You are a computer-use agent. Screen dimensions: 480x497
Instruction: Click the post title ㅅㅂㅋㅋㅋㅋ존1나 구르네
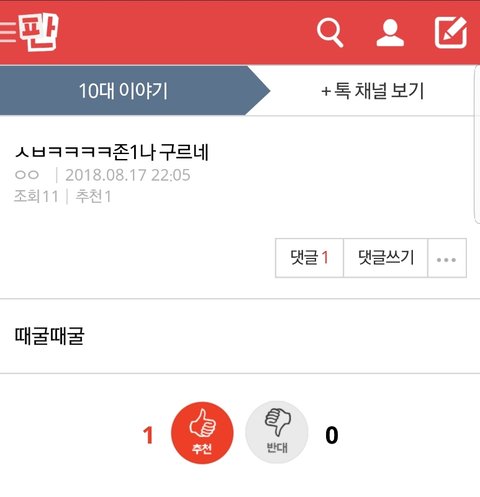coord(112,152)
